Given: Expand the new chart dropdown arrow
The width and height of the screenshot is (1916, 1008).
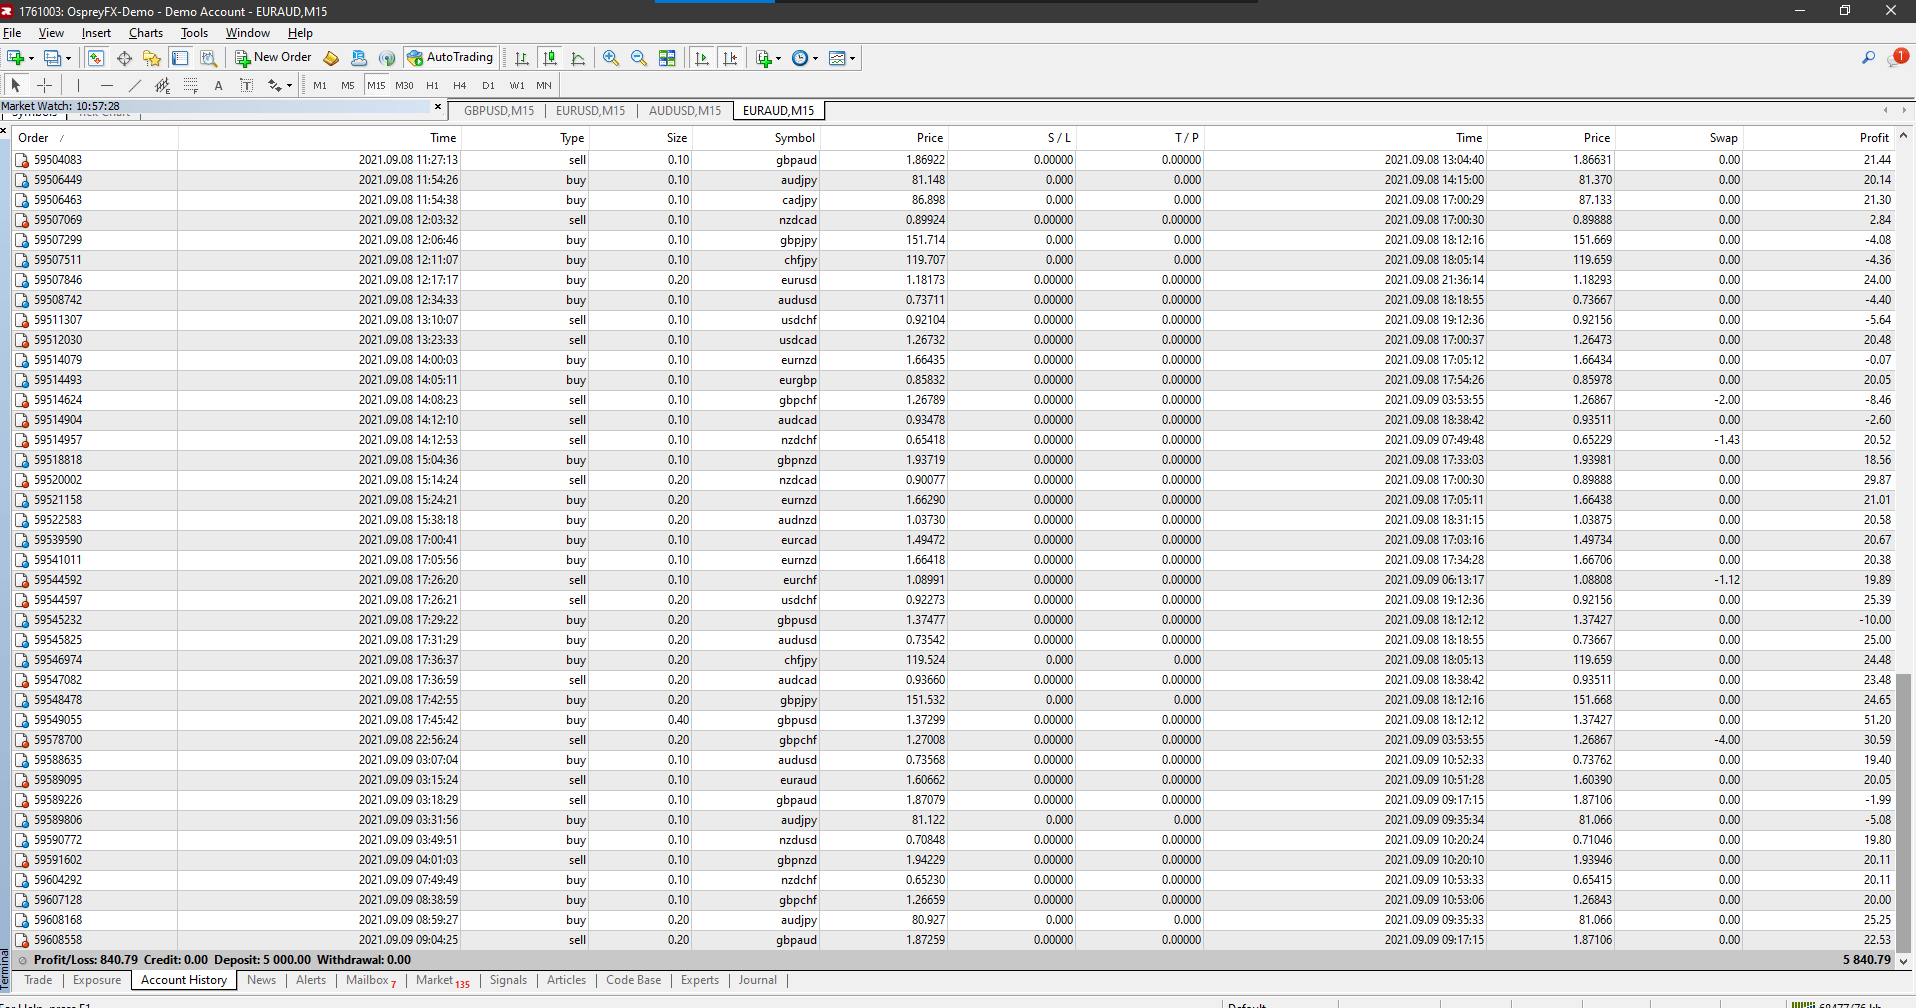Looking at the screenshot, I should tap(31, 58).
